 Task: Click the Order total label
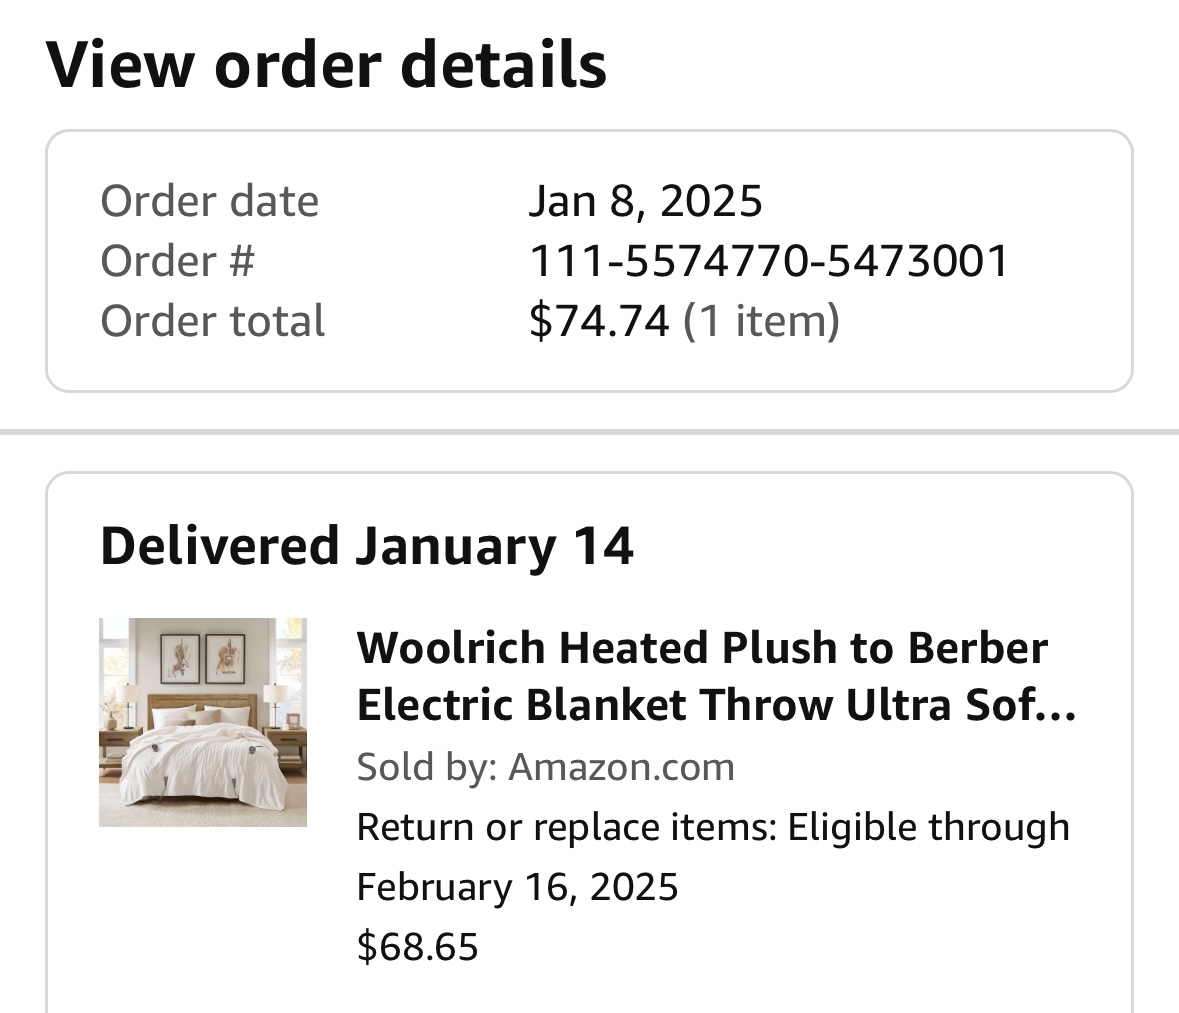tap(213, 321)
